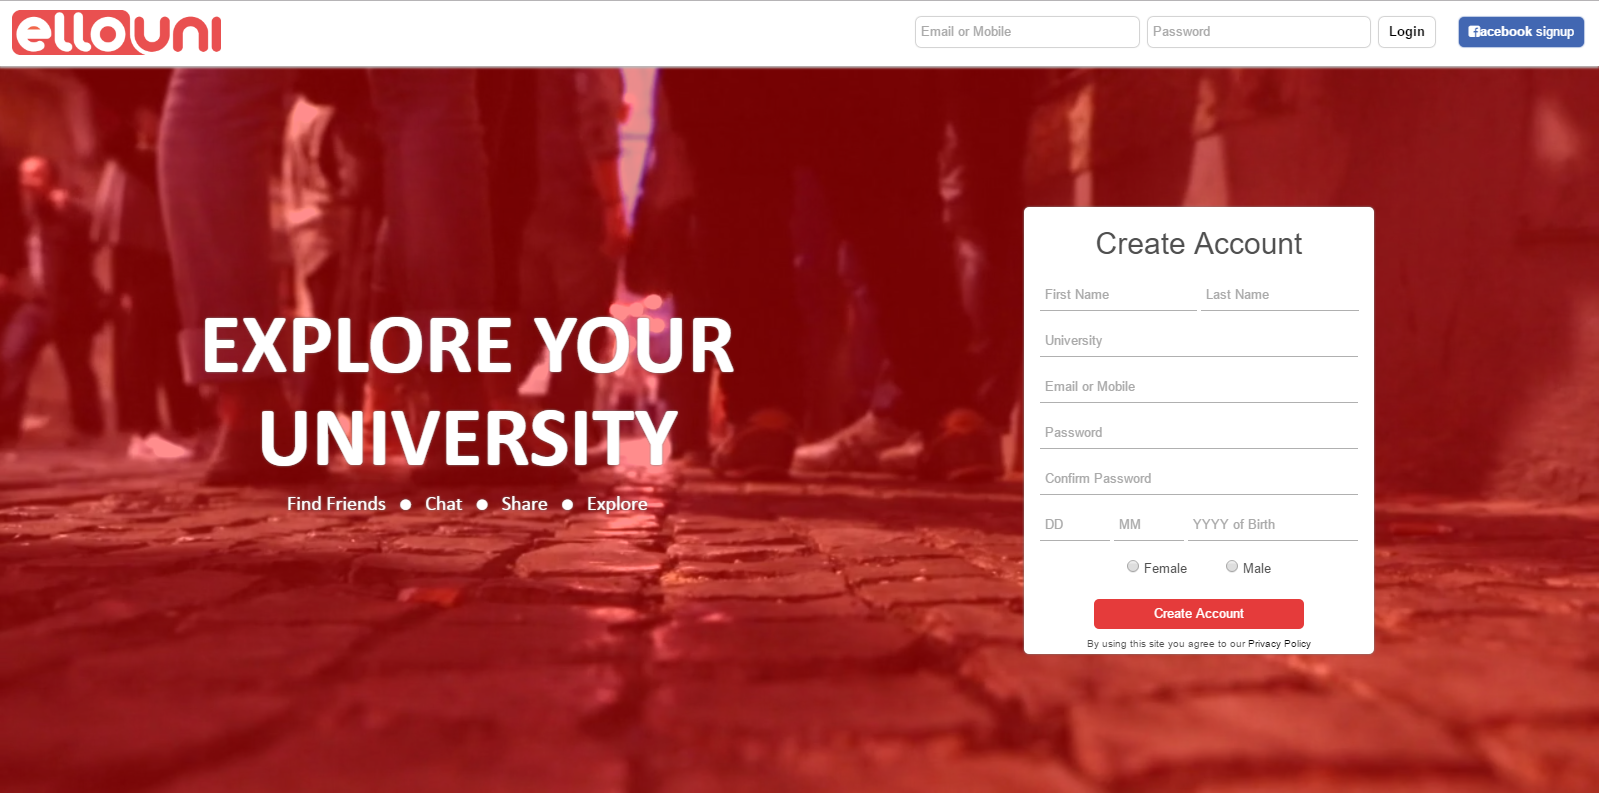Click the red Create Account button
This screenshot has height=793, width=1599.
[1198, 613]
